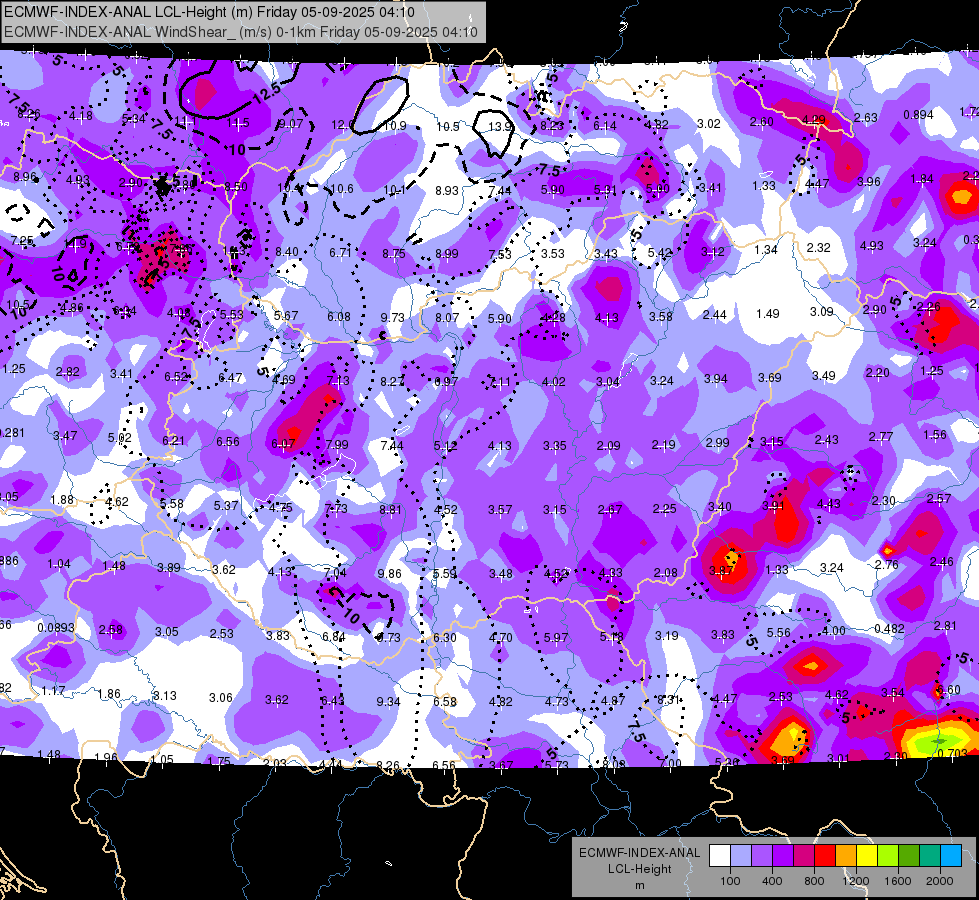This screenshot has width=979, height=900.
Task: Click the wind shear value 6.60
Action: coord(948,690)
